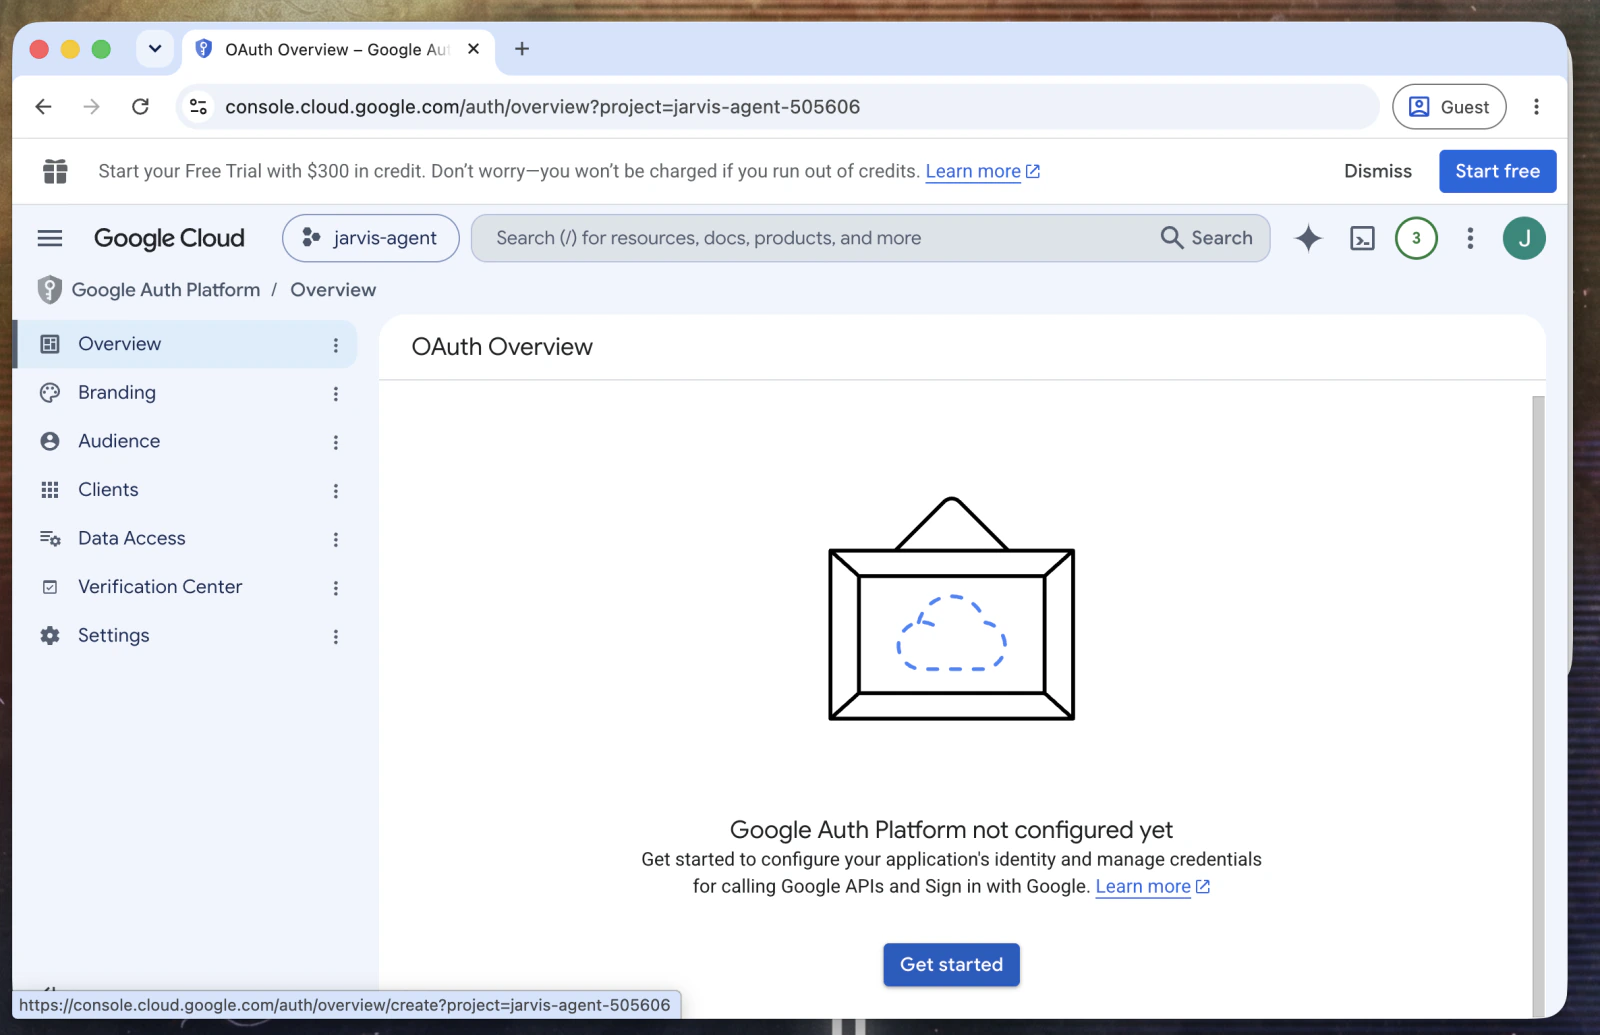Open Chrome's three-dot menu
Viewport: 1600px width, 1035px height.
coord(1537,107)
